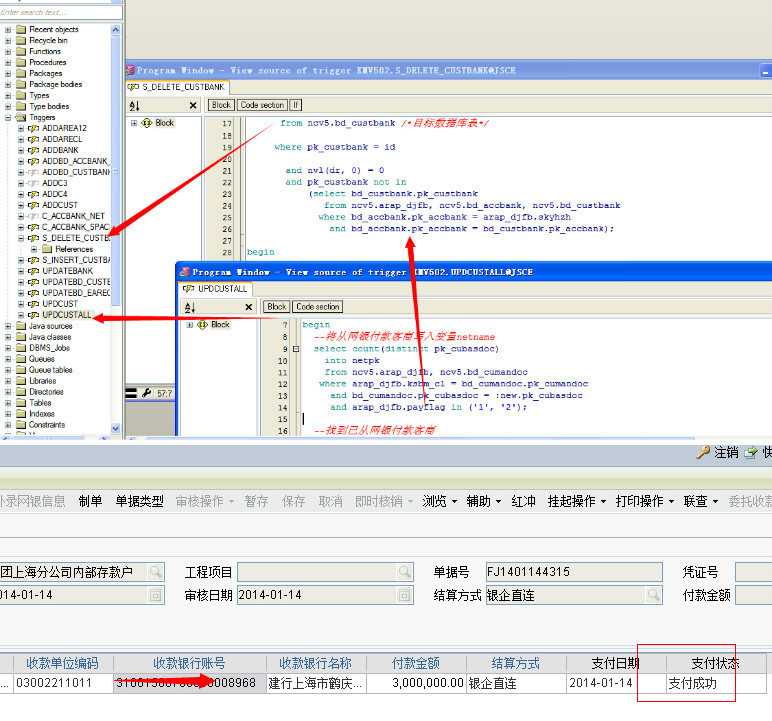Click Code section button in UPDCUSTALL window

[x=318, y=307]
